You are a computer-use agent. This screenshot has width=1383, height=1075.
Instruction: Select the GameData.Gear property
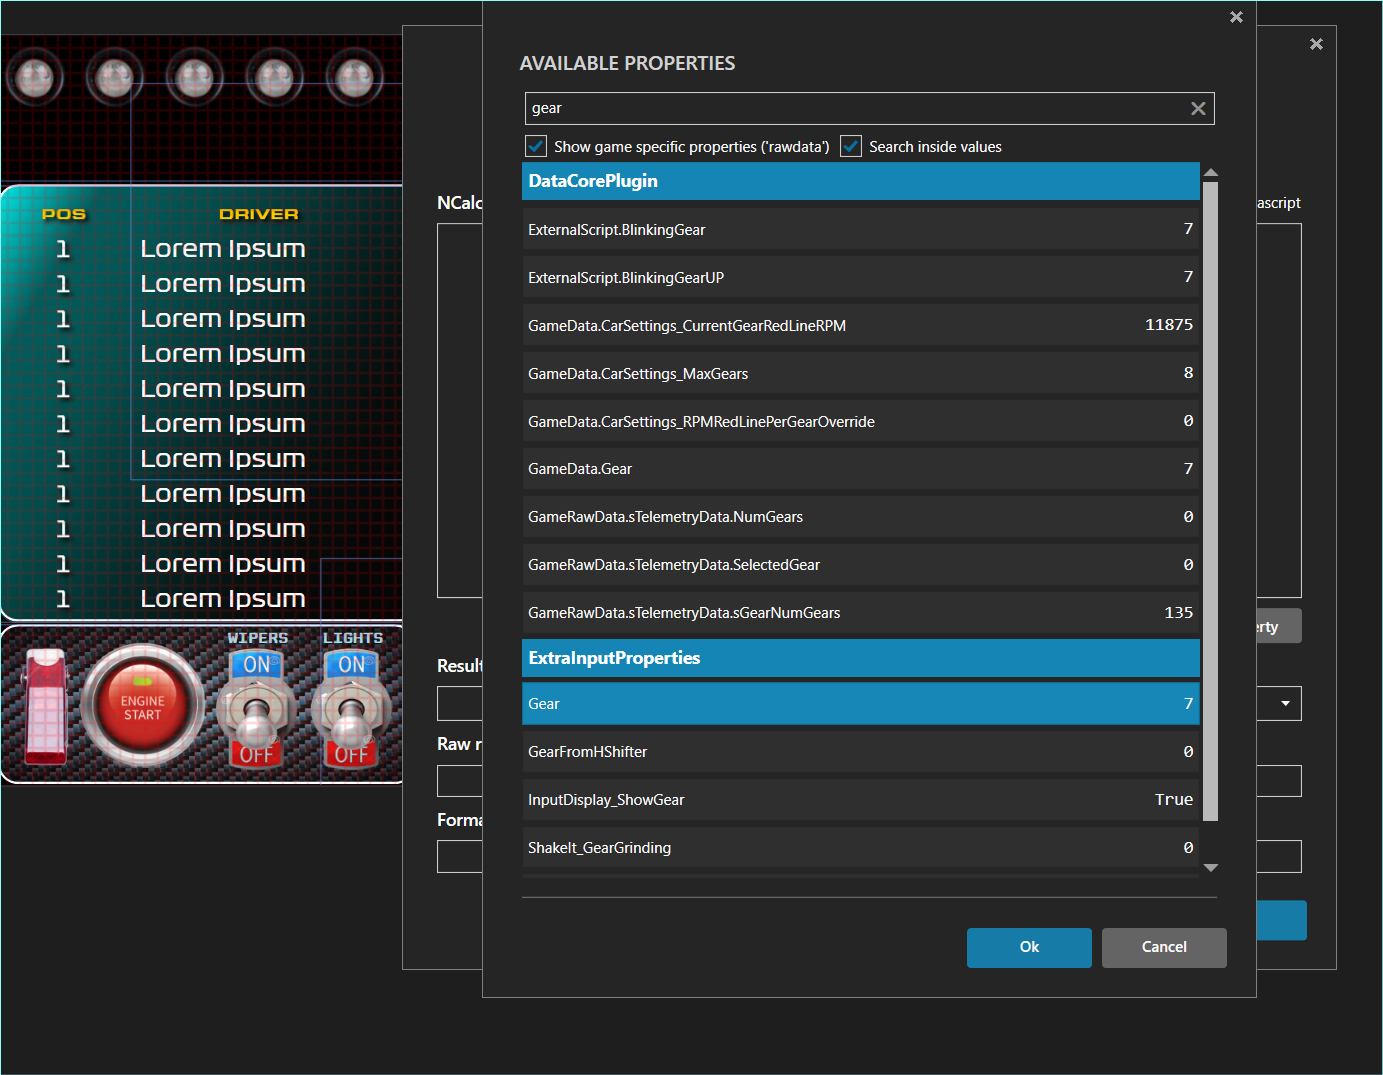tap(860, 468)
